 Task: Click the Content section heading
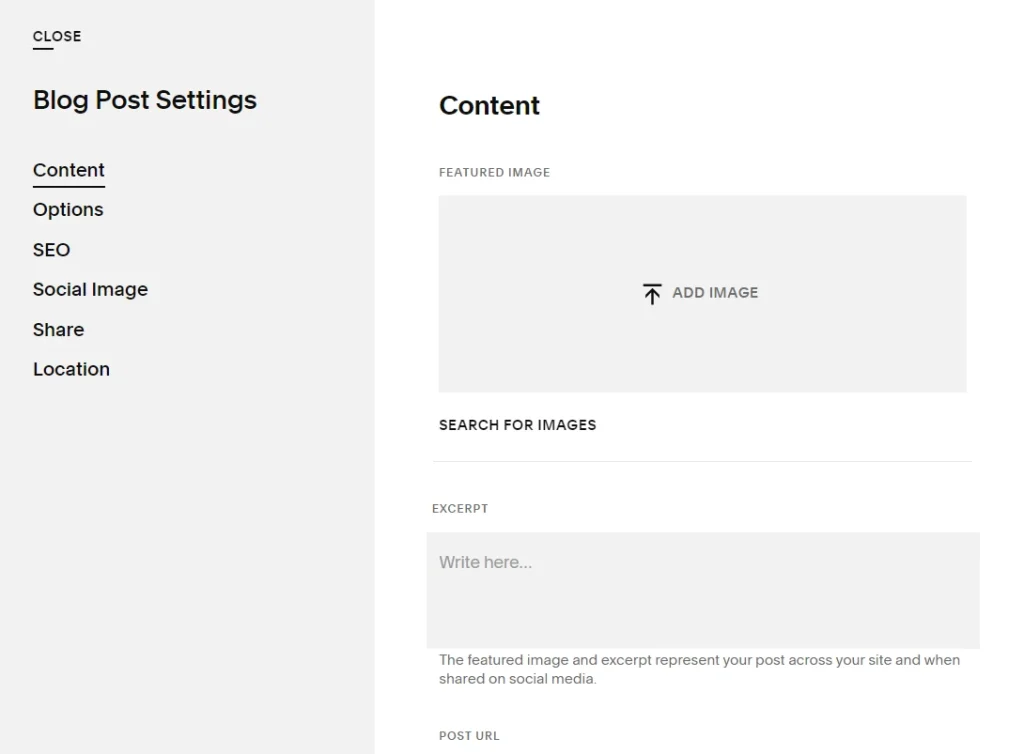[489, 105]
